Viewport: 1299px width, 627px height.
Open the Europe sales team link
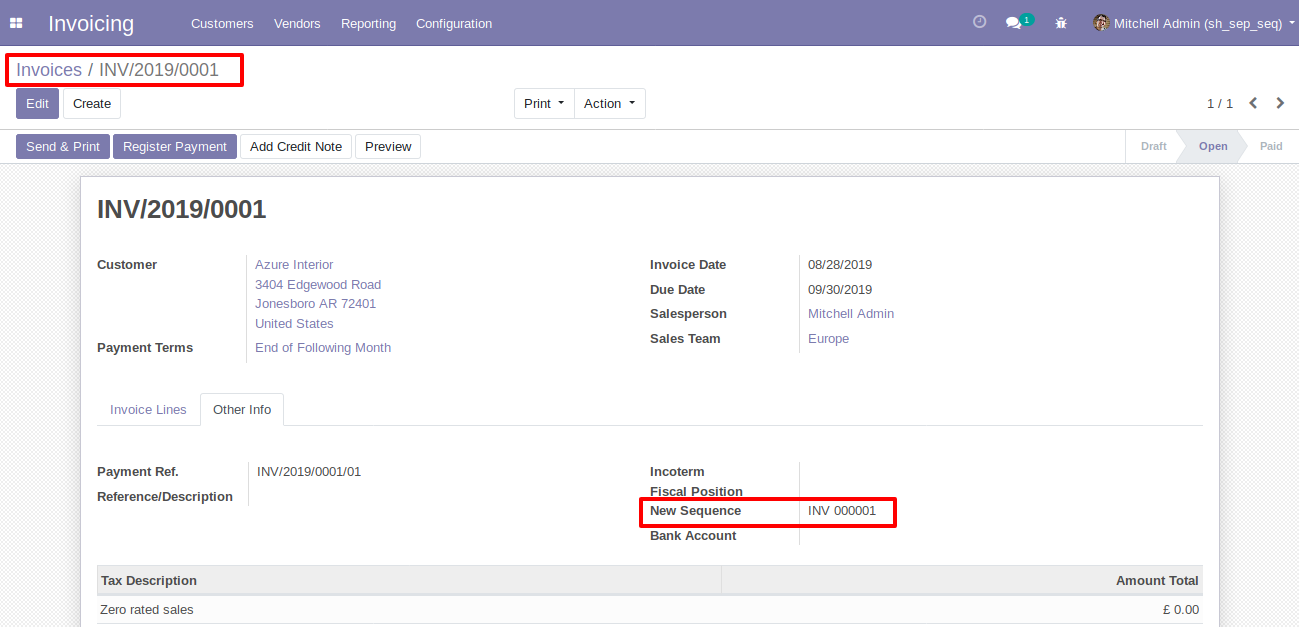(828, 339)
